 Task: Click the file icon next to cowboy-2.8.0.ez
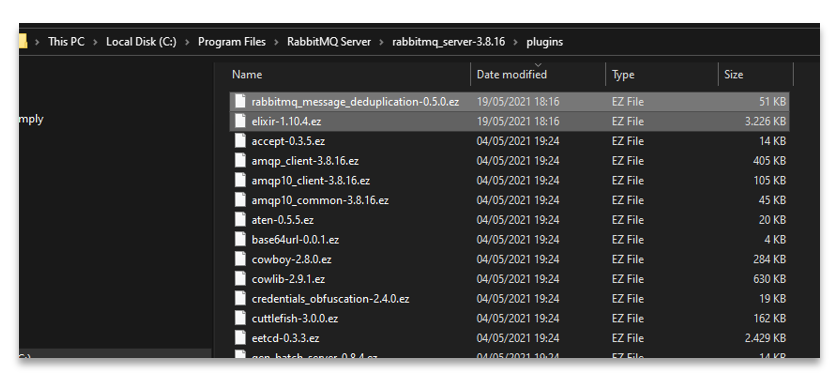coord(241,259)
